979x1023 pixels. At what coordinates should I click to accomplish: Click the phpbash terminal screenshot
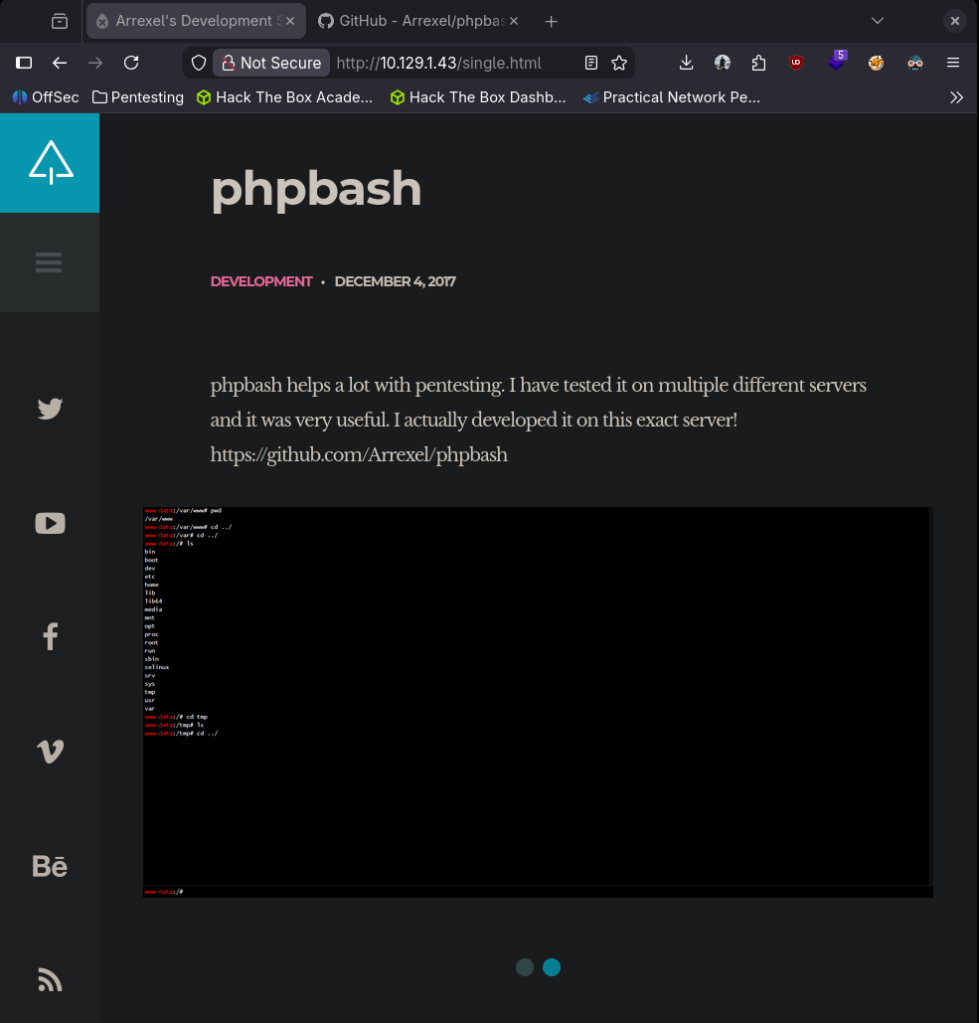tap(537, 701)
